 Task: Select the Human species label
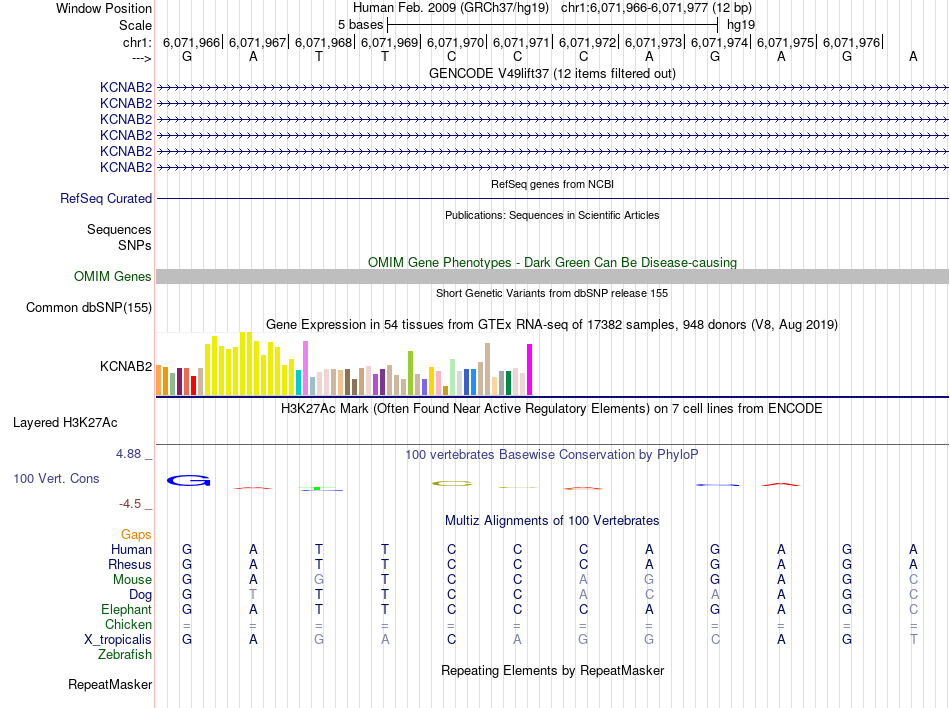(131, 549)
